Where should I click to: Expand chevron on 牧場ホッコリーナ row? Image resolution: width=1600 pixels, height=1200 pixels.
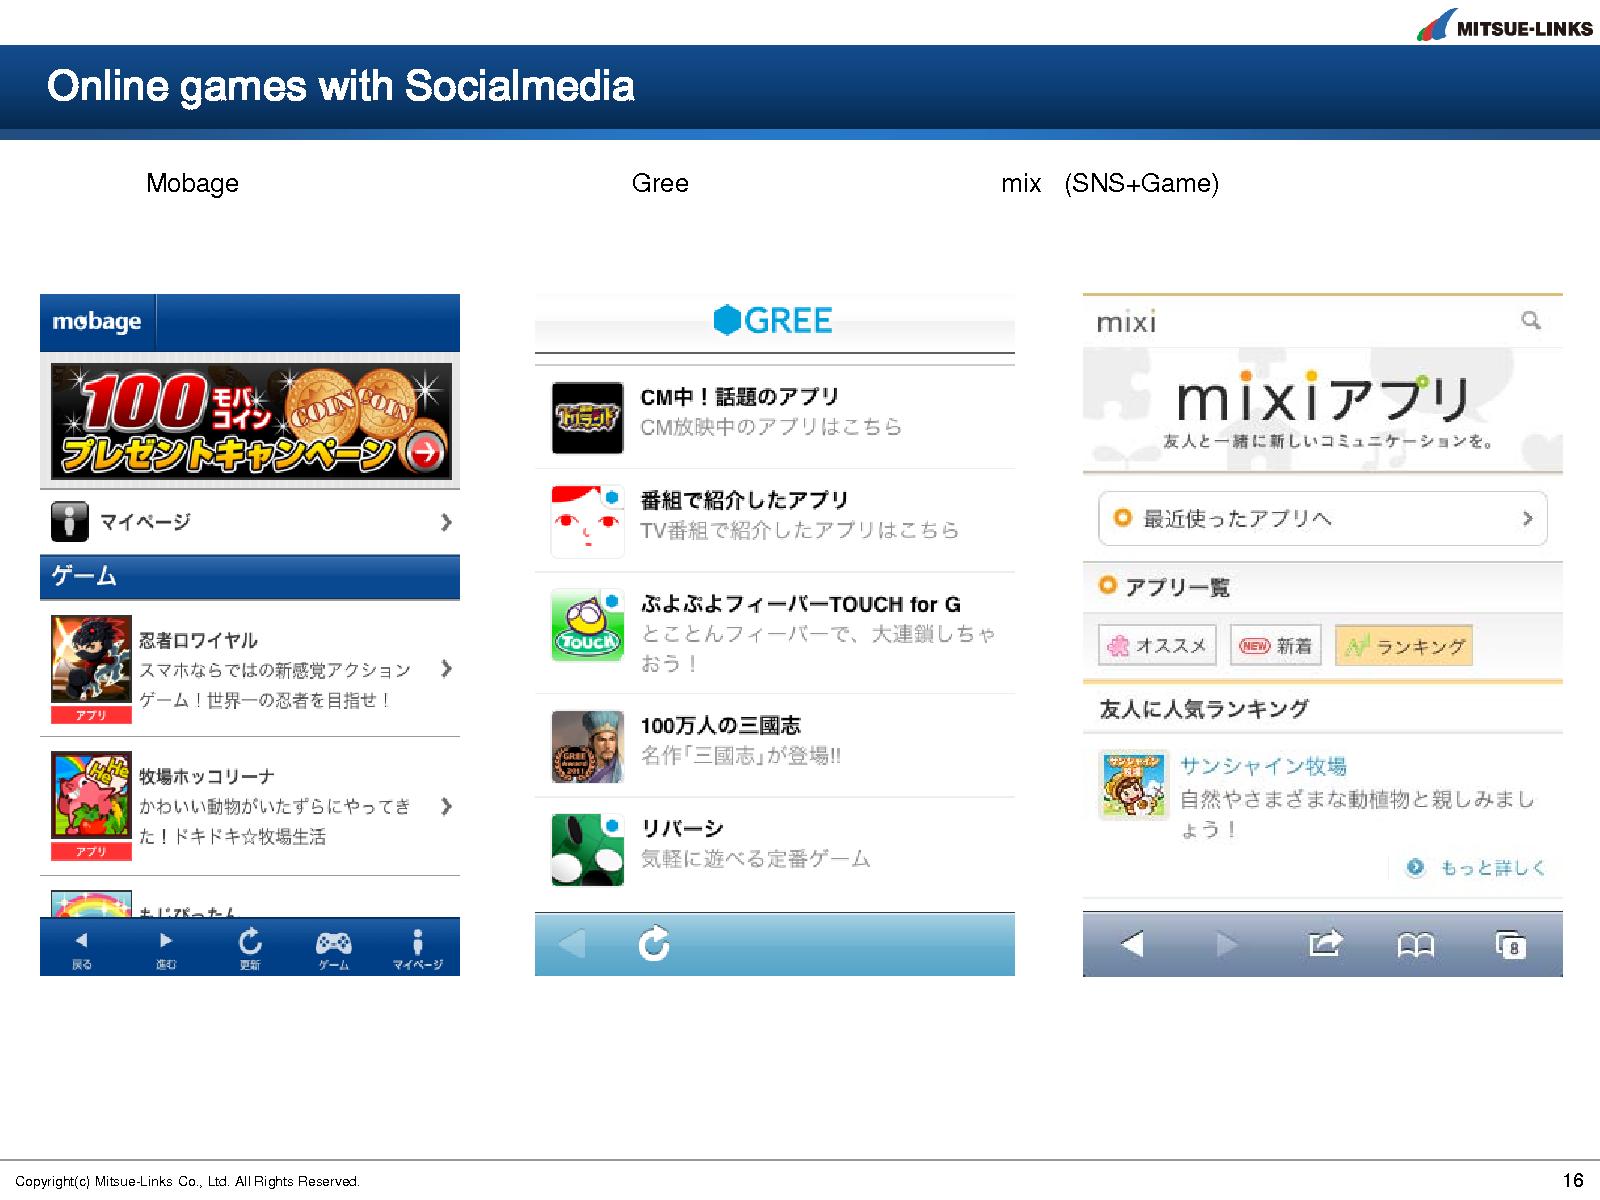(446, 806)
